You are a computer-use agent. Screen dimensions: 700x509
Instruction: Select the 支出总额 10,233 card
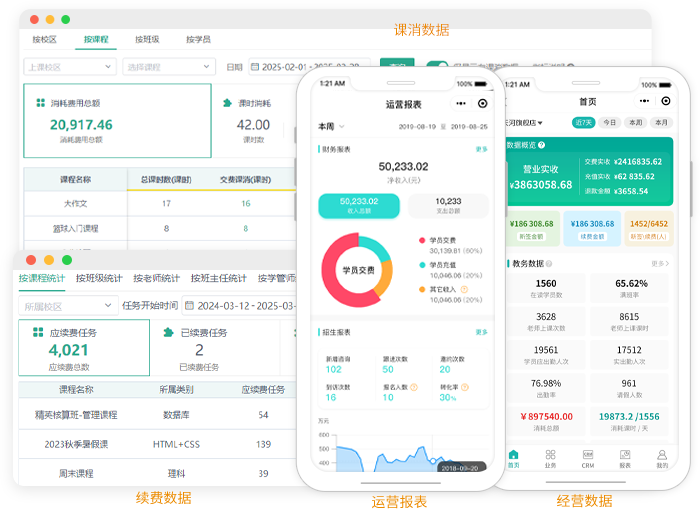[x=448, y=206]
